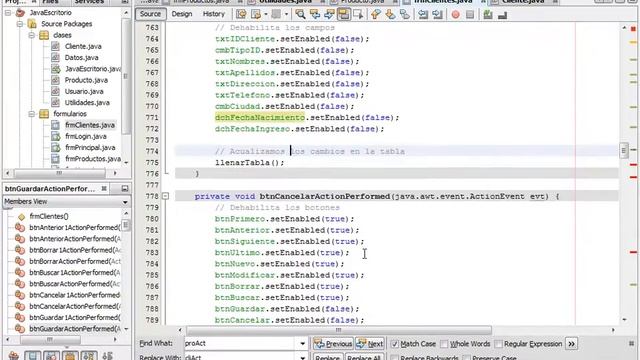Click Find Previous Occurrence toolbar icon
The width and height of the screenshot is (640, 360).
click(x=315, y=15)
